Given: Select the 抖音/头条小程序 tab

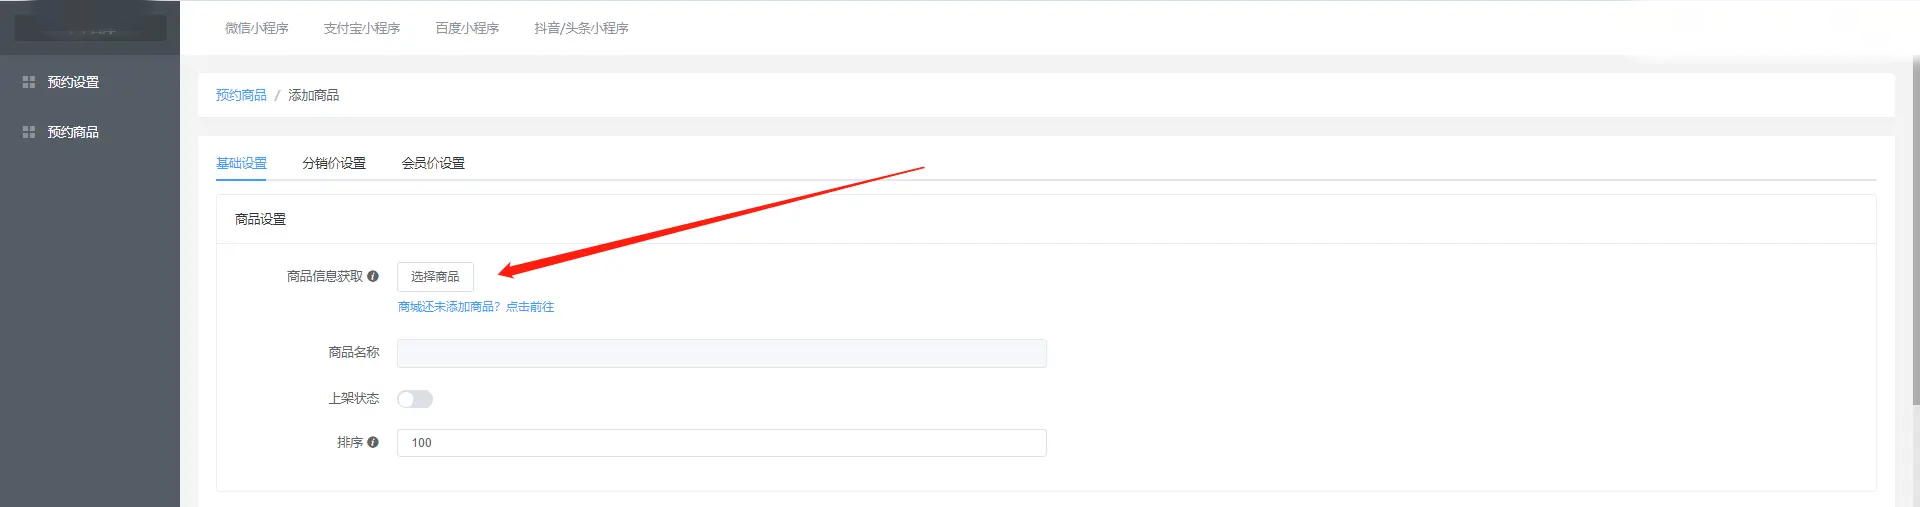Looking at the screenshot, I should click(x=581, y=28).
